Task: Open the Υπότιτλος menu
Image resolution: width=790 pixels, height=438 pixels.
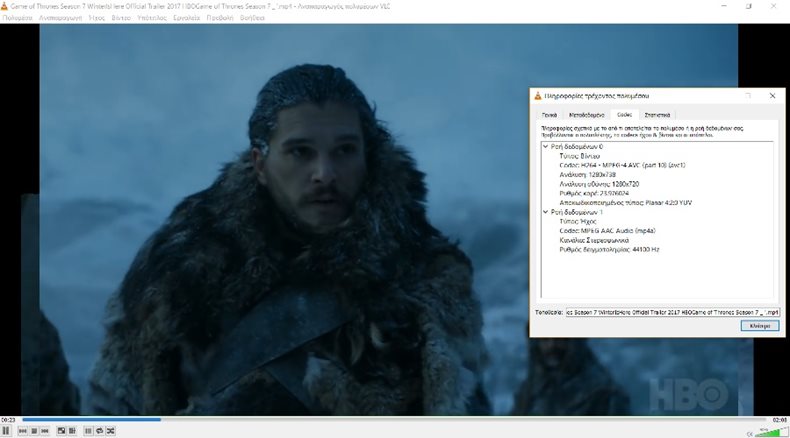Action: point(152,18)
